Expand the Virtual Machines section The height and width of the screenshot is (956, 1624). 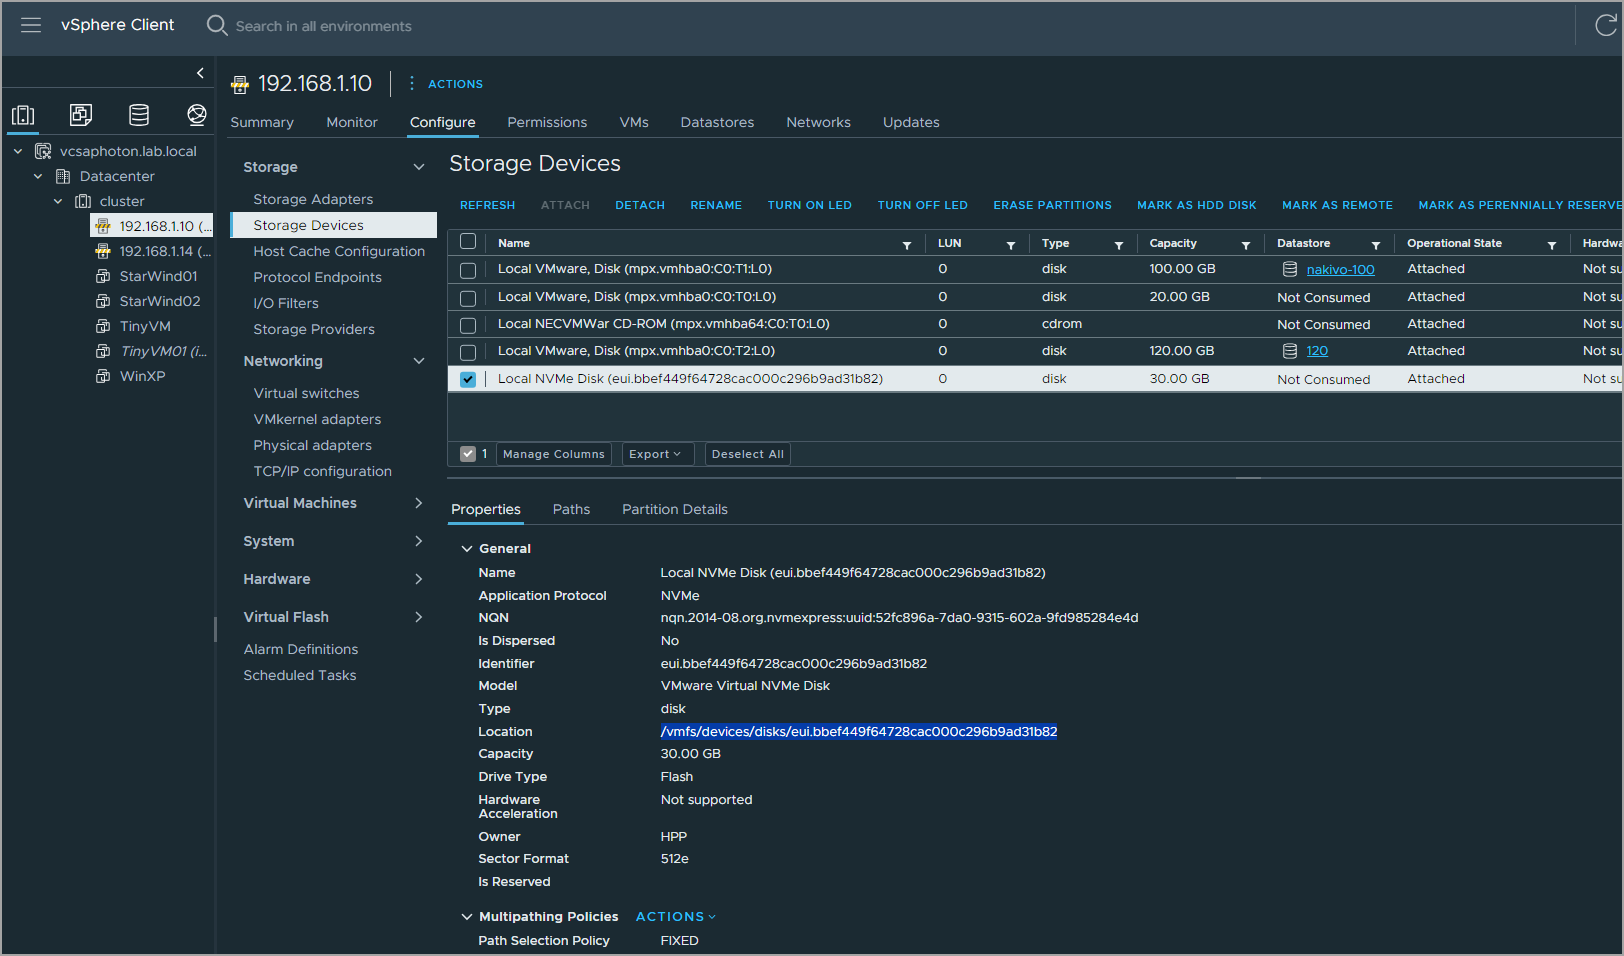(x=419, y=503)
